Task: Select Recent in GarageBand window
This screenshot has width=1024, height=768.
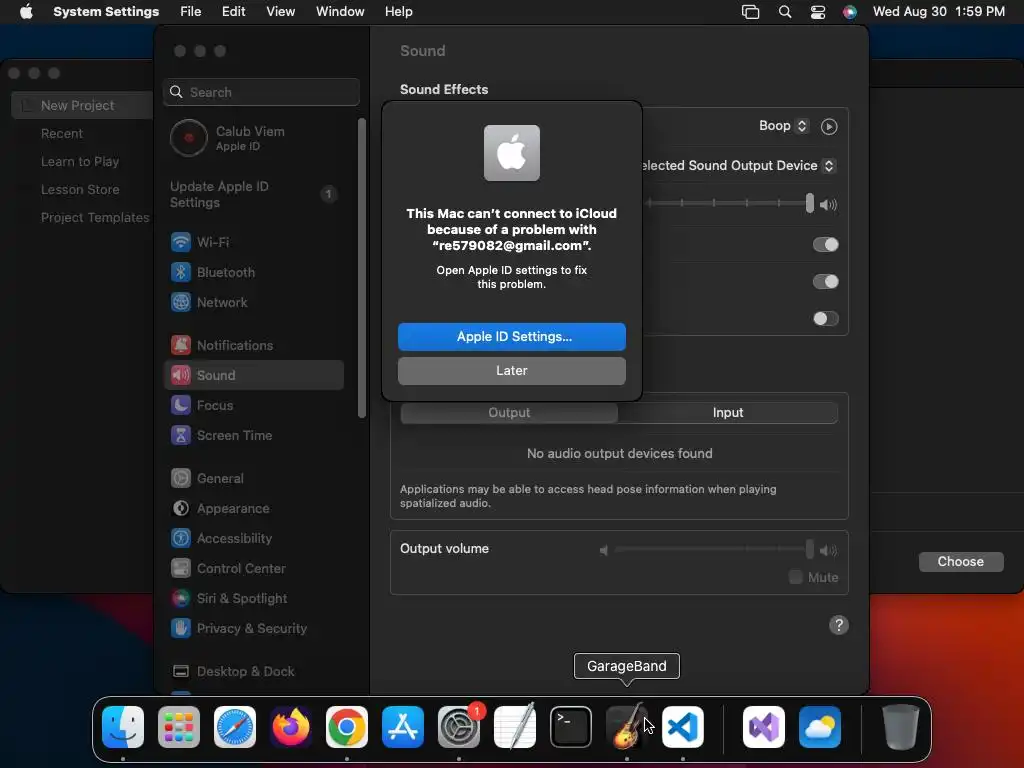Action: pos(62,133)
